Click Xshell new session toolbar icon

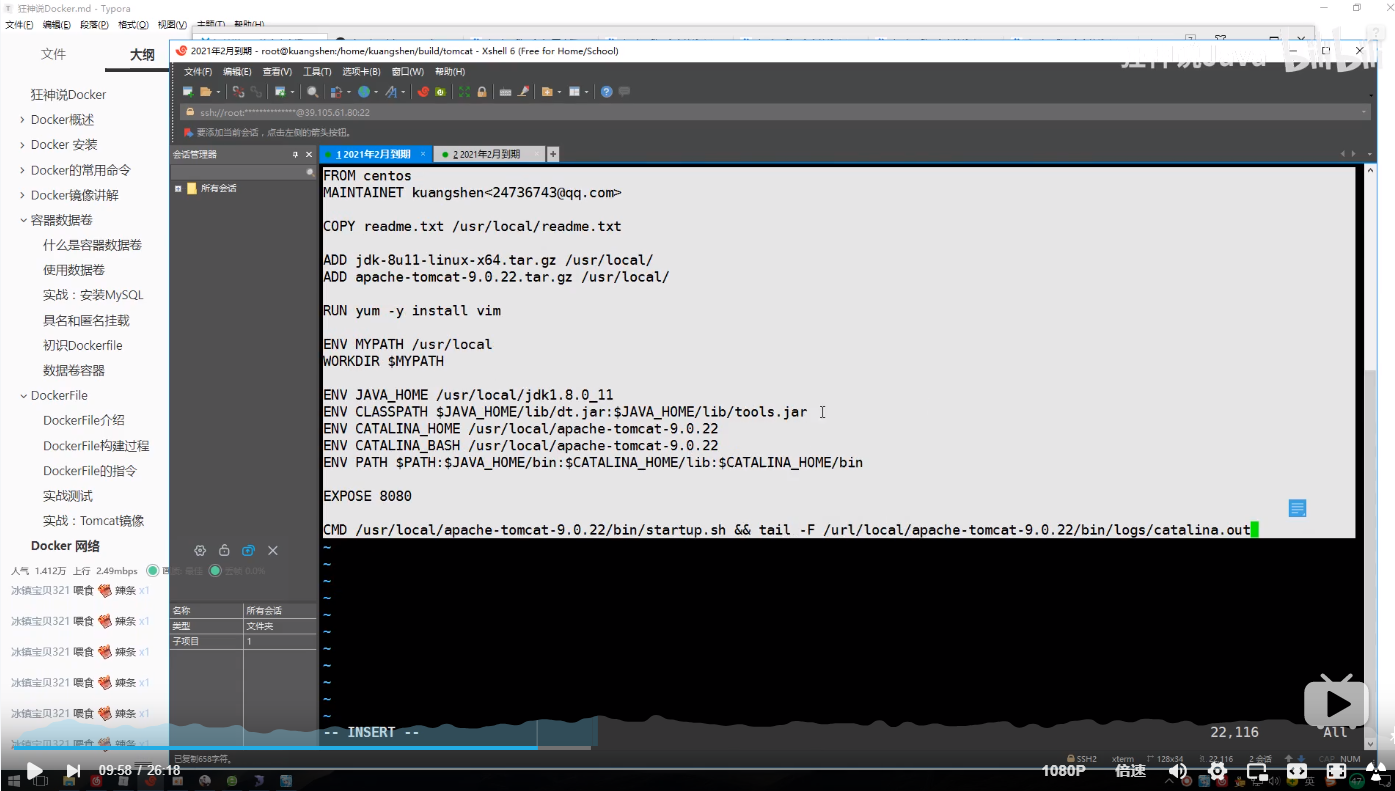click(x=188, y=91)
